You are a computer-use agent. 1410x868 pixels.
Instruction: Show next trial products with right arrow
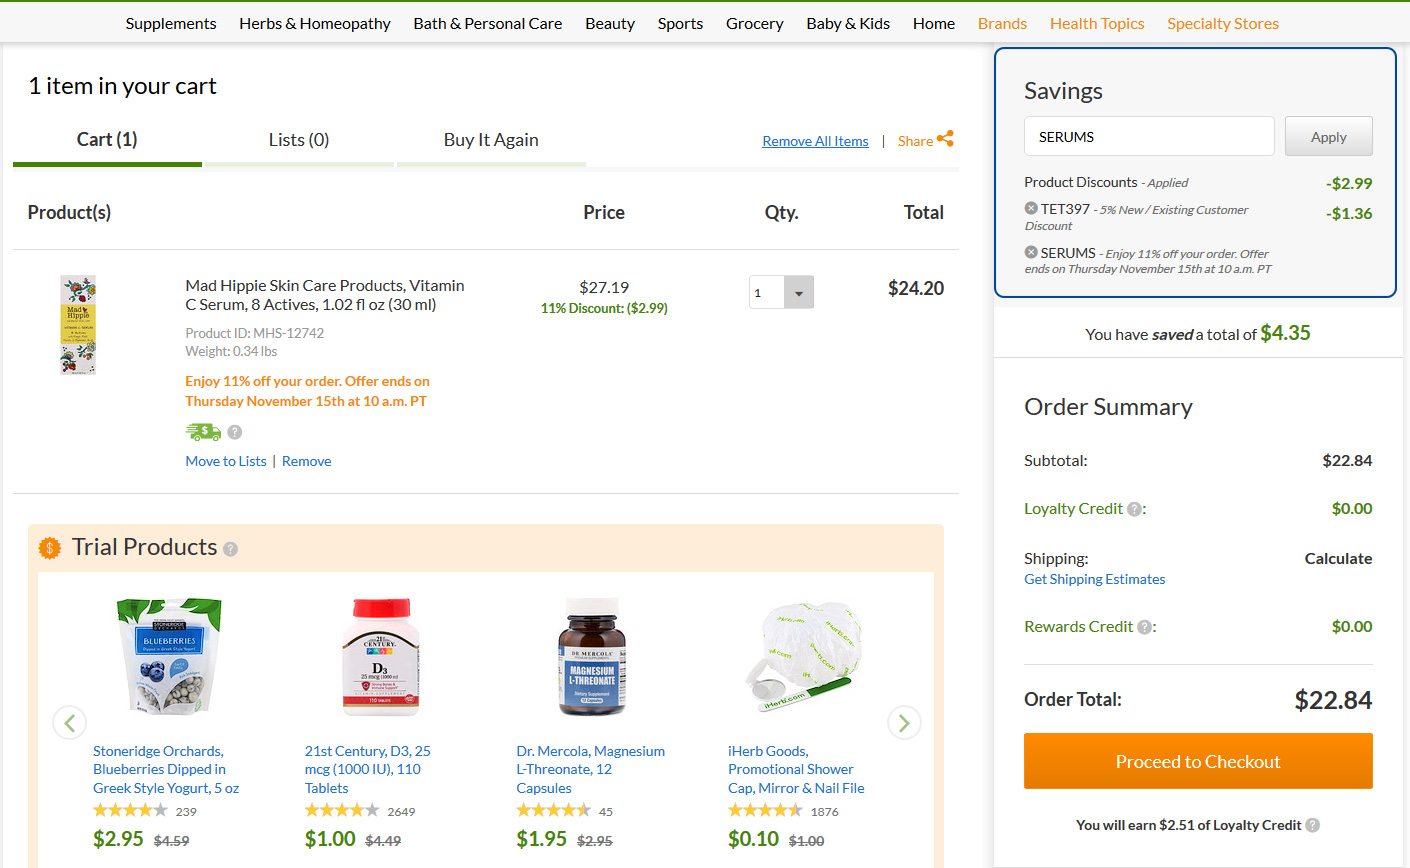[x=904, y=722]
